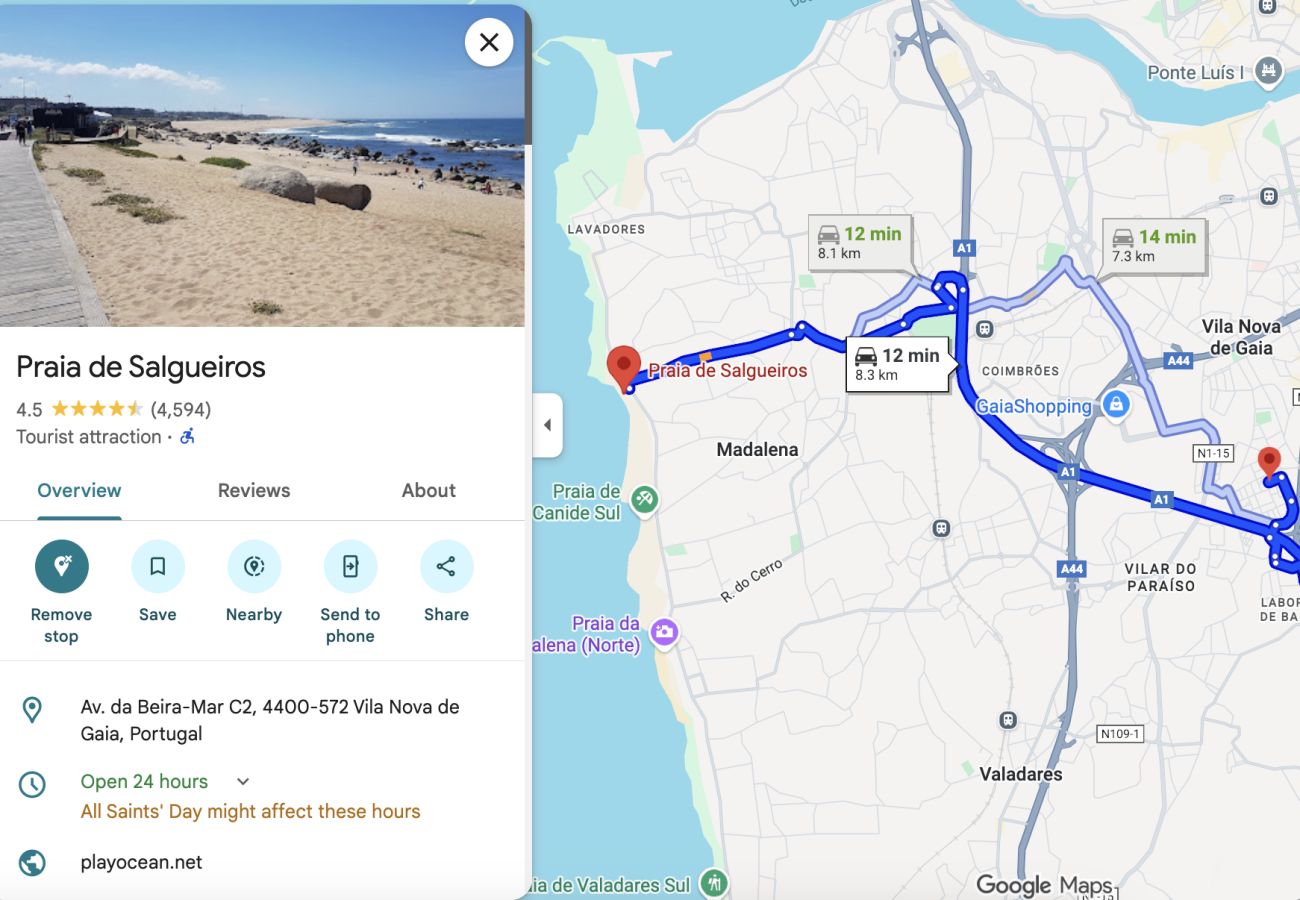Select the GaiaShopping map marker icon

pos(1117,405)
